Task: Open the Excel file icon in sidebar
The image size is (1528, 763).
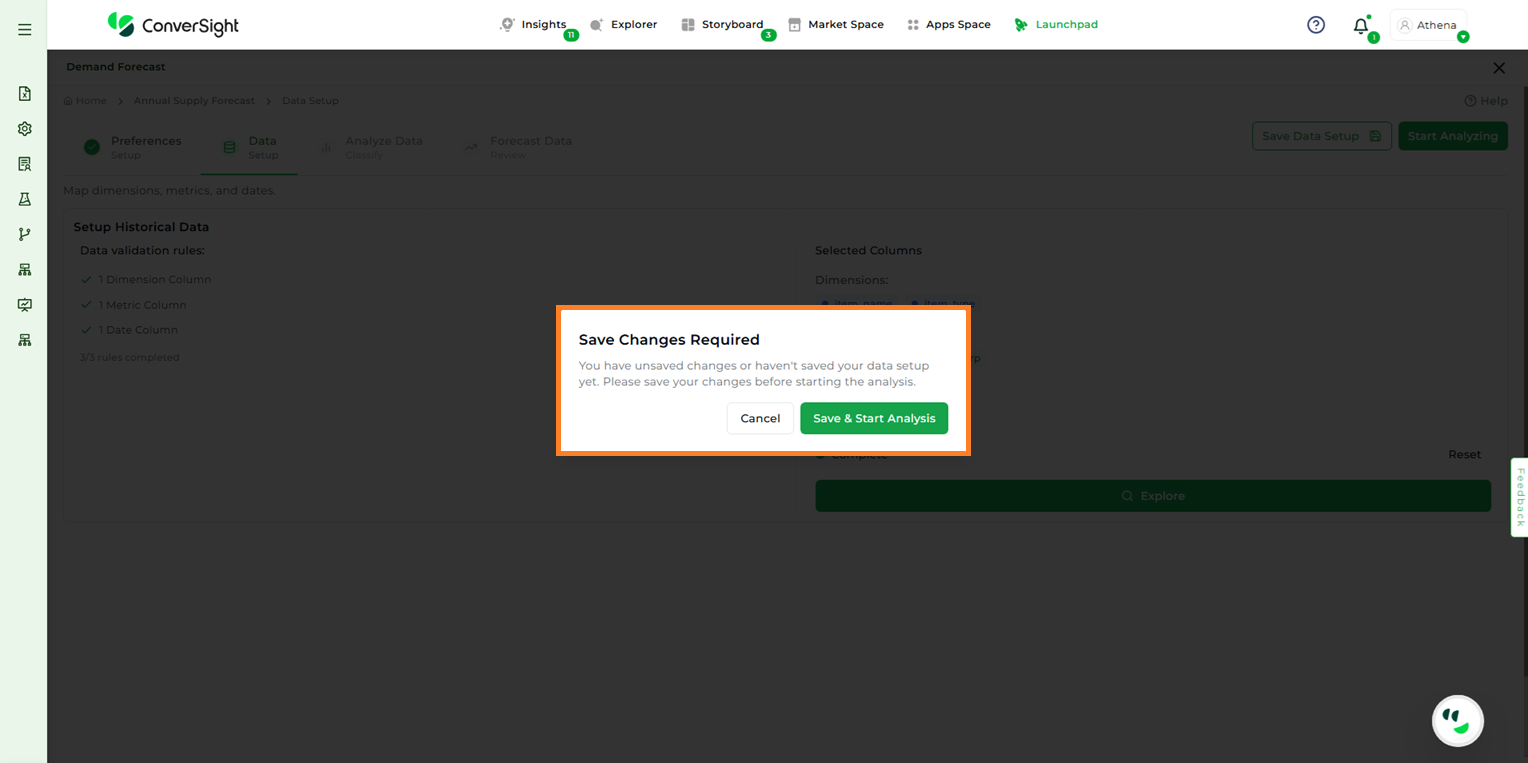Action: [x=25, y=94]
